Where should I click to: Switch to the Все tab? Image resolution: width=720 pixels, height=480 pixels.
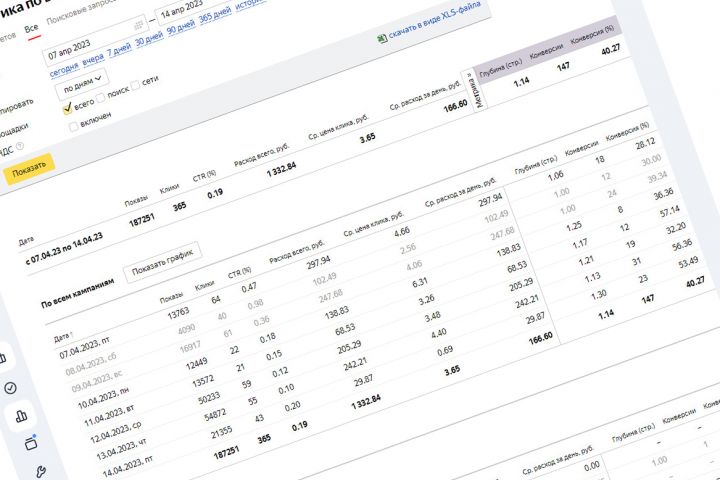(x=31, y=29)
